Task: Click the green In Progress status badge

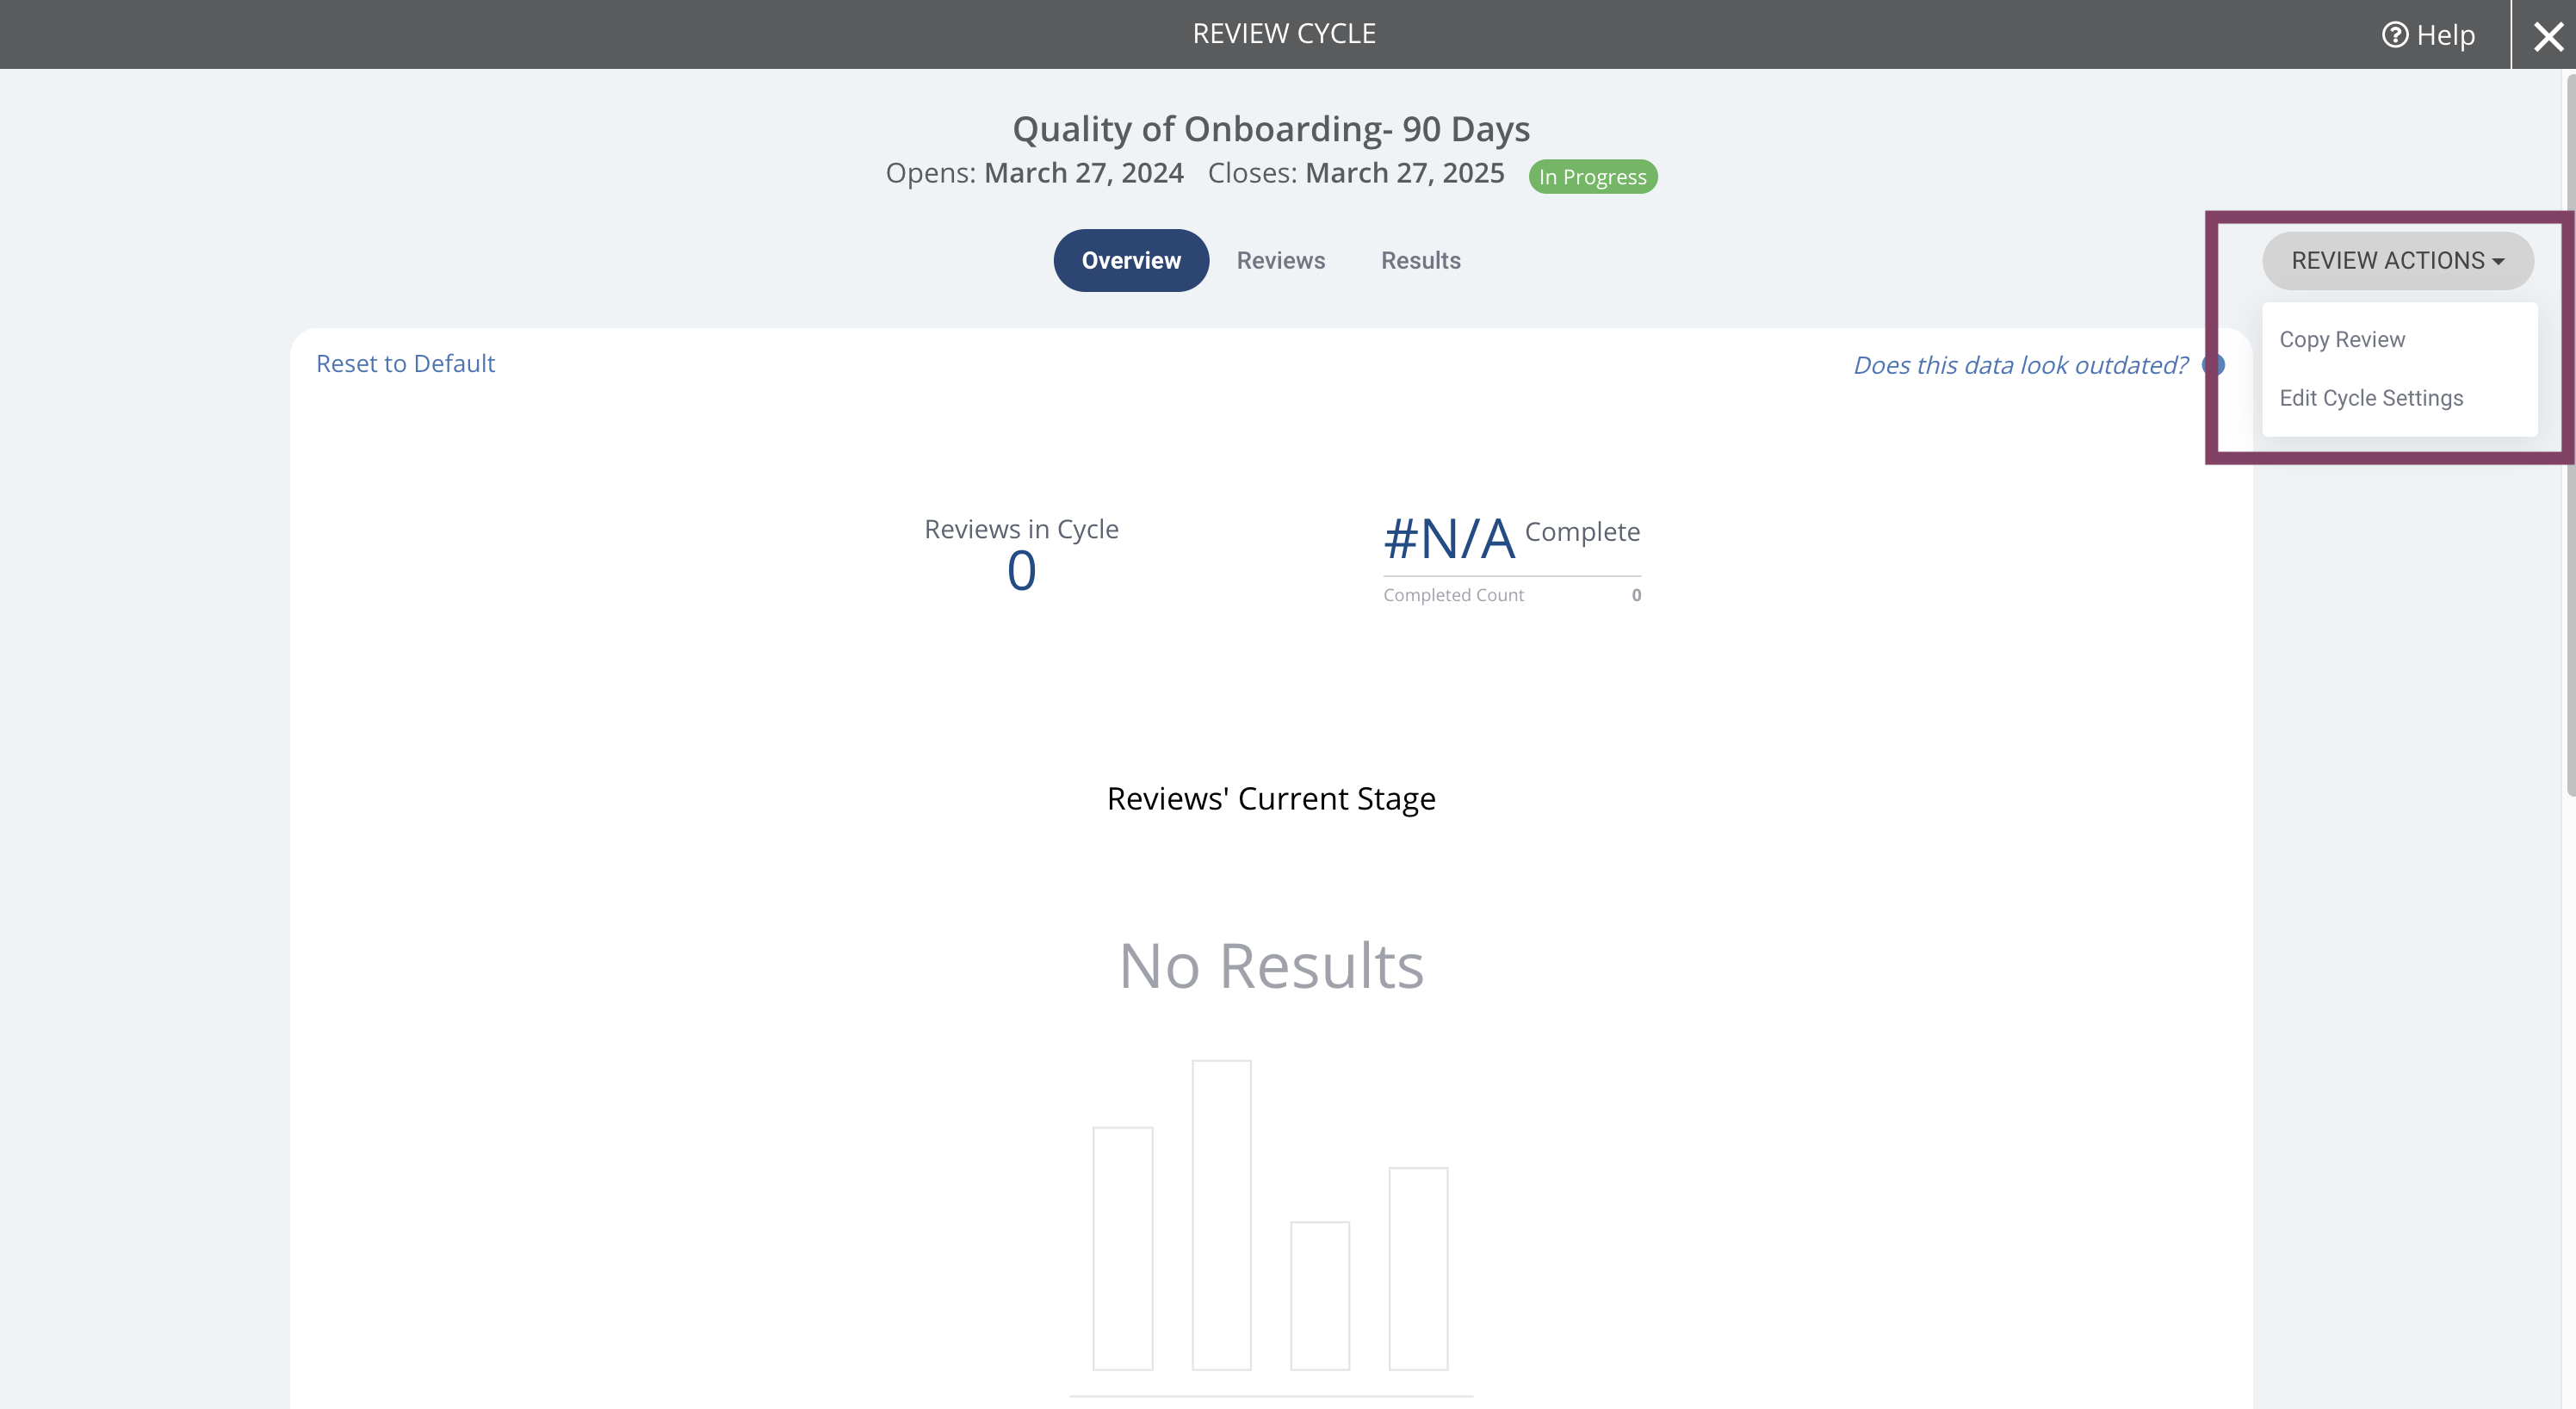Action: click(1592, 177)
